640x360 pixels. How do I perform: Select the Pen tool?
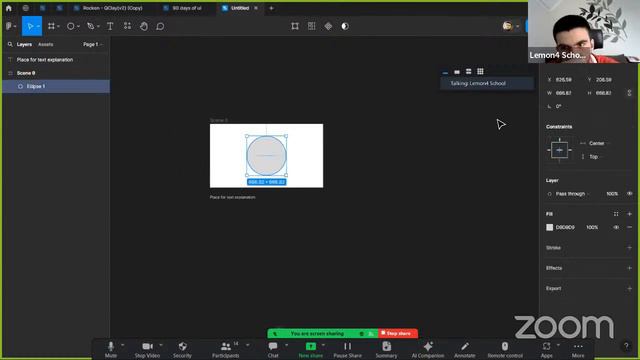(x=91, y=26)
